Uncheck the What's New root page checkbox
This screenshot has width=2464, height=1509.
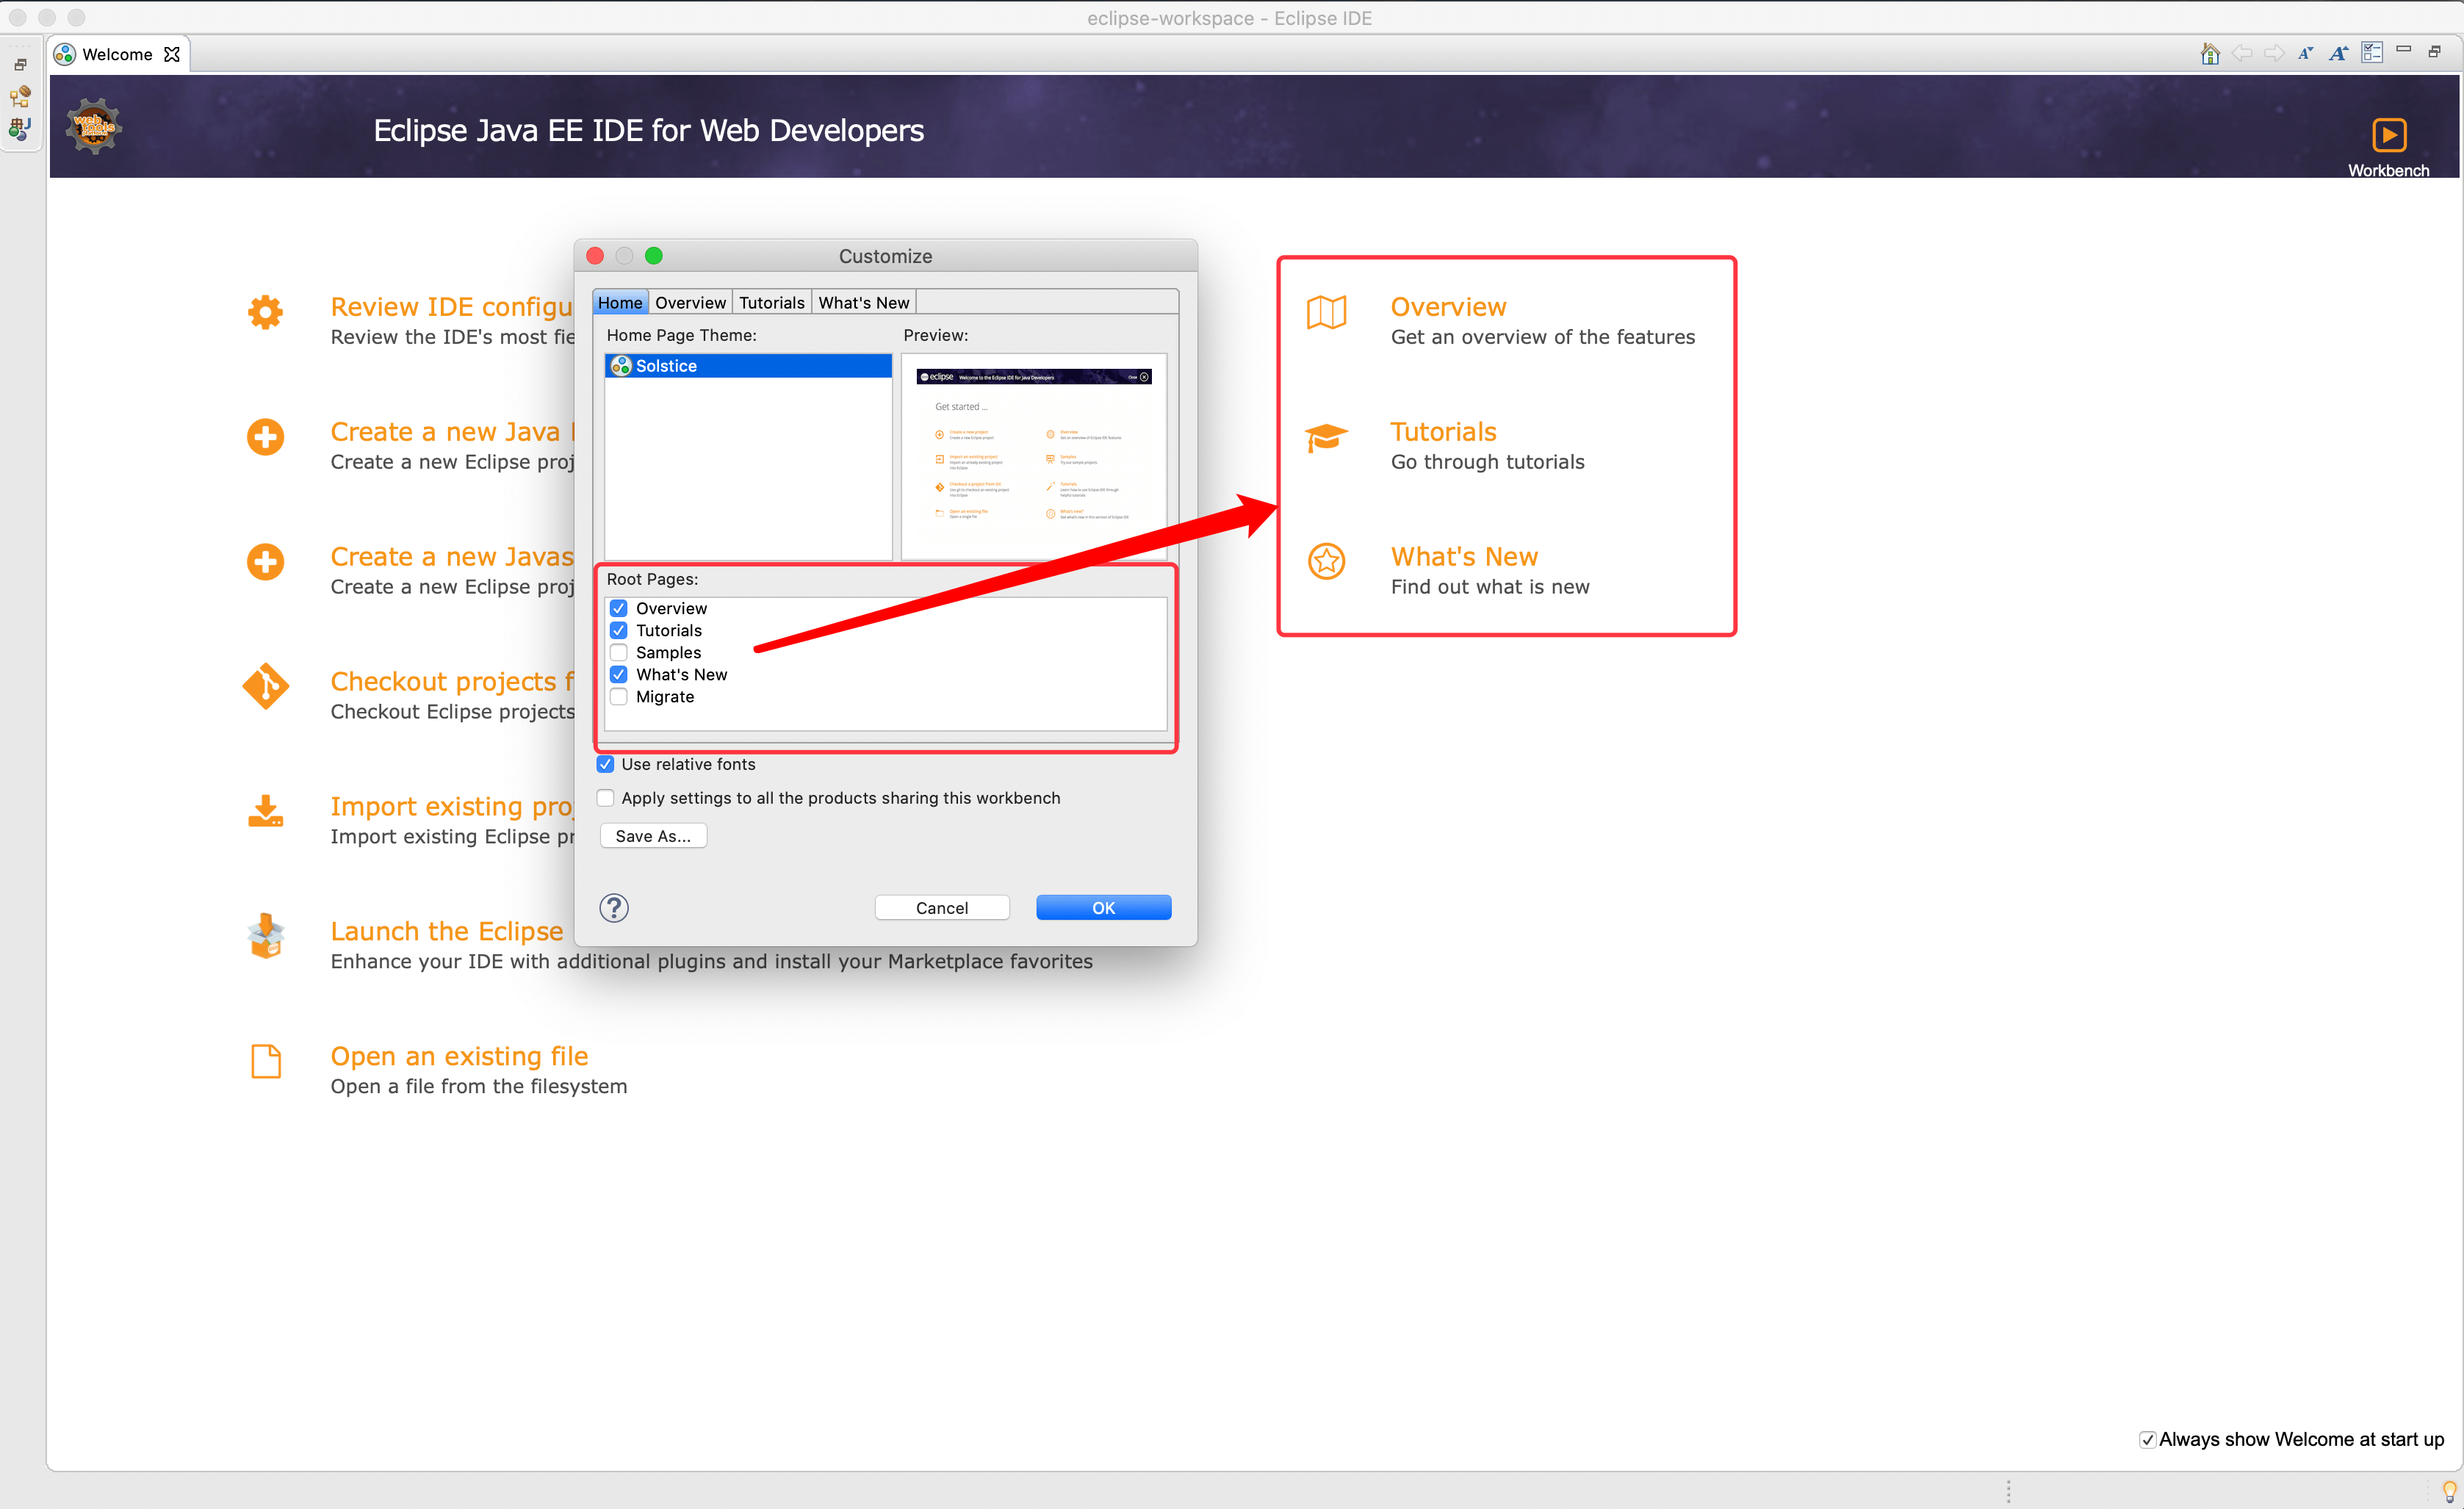point(619,674)
